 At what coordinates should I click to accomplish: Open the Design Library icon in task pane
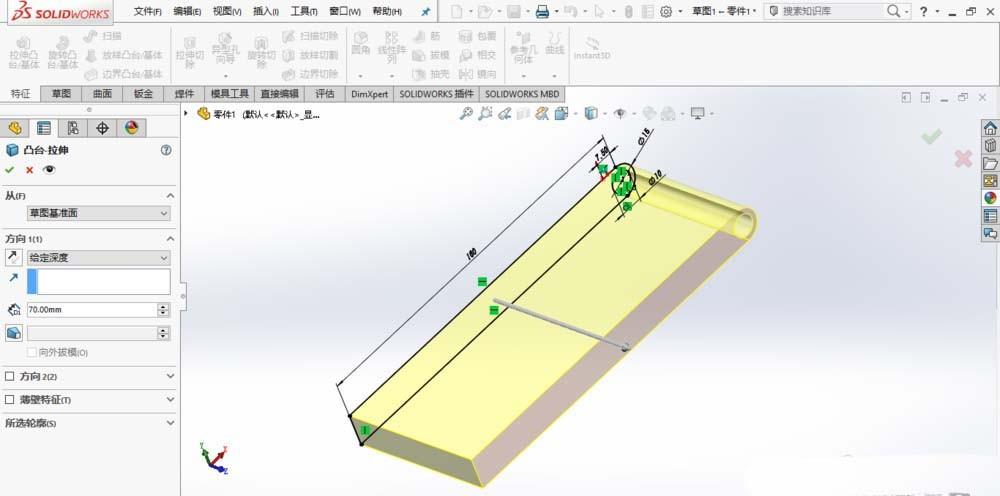point(990,145)
